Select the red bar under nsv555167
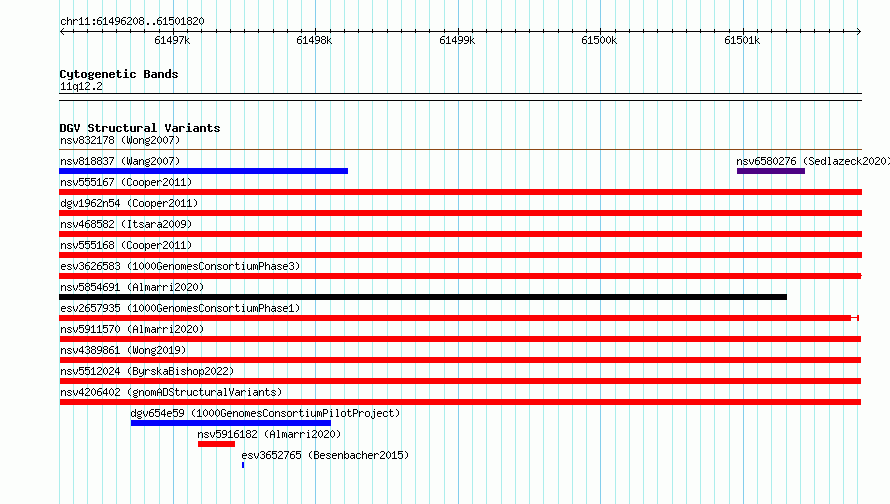Screen dimensions: 890x504 460,192
